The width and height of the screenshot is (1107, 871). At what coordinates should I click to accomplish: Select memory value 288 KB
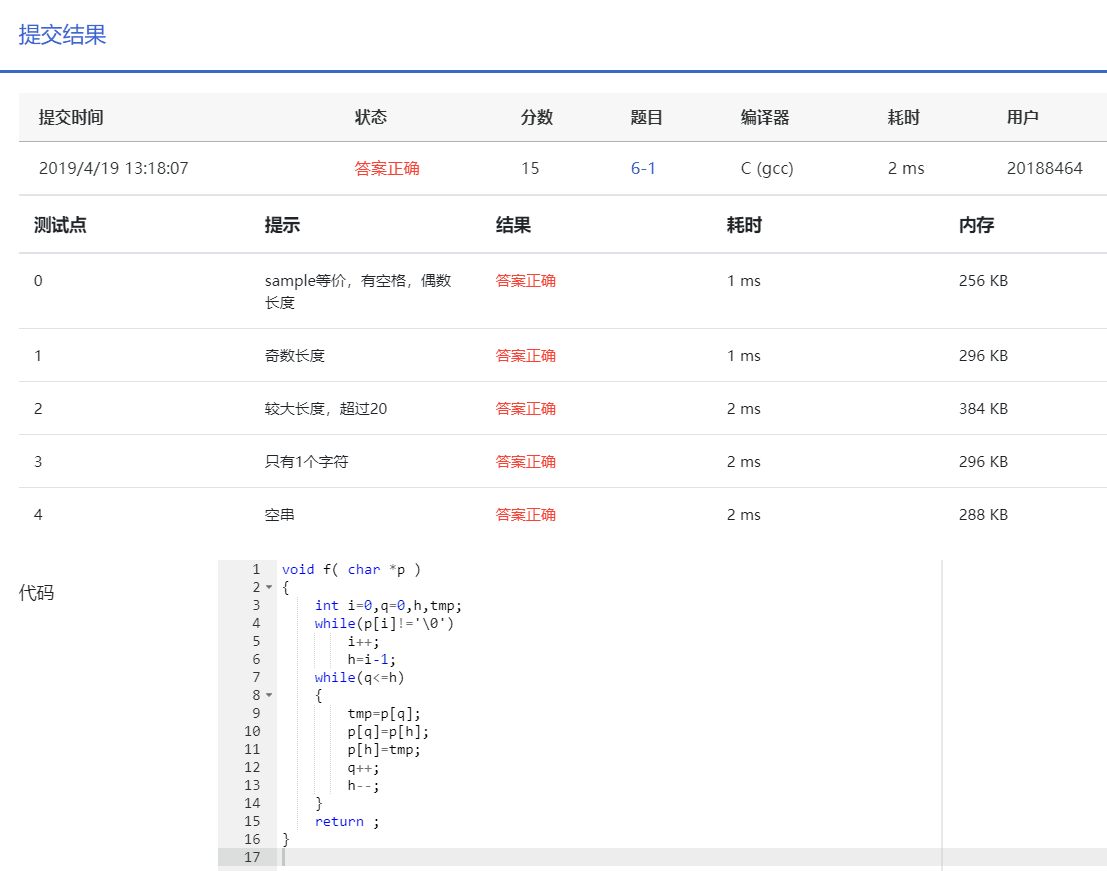click(x=983, y=515)
